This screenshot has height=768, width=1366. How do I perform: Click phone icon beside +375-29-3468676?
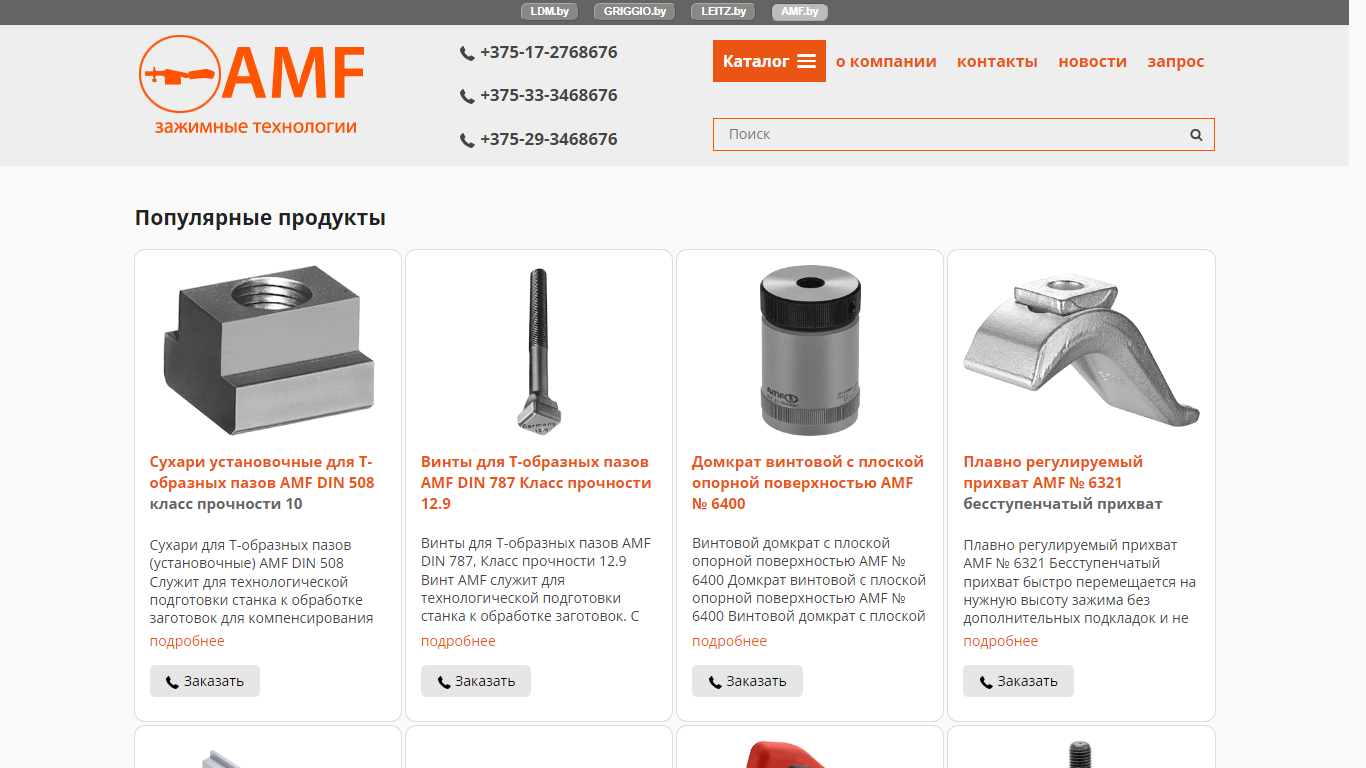[467, 141]
